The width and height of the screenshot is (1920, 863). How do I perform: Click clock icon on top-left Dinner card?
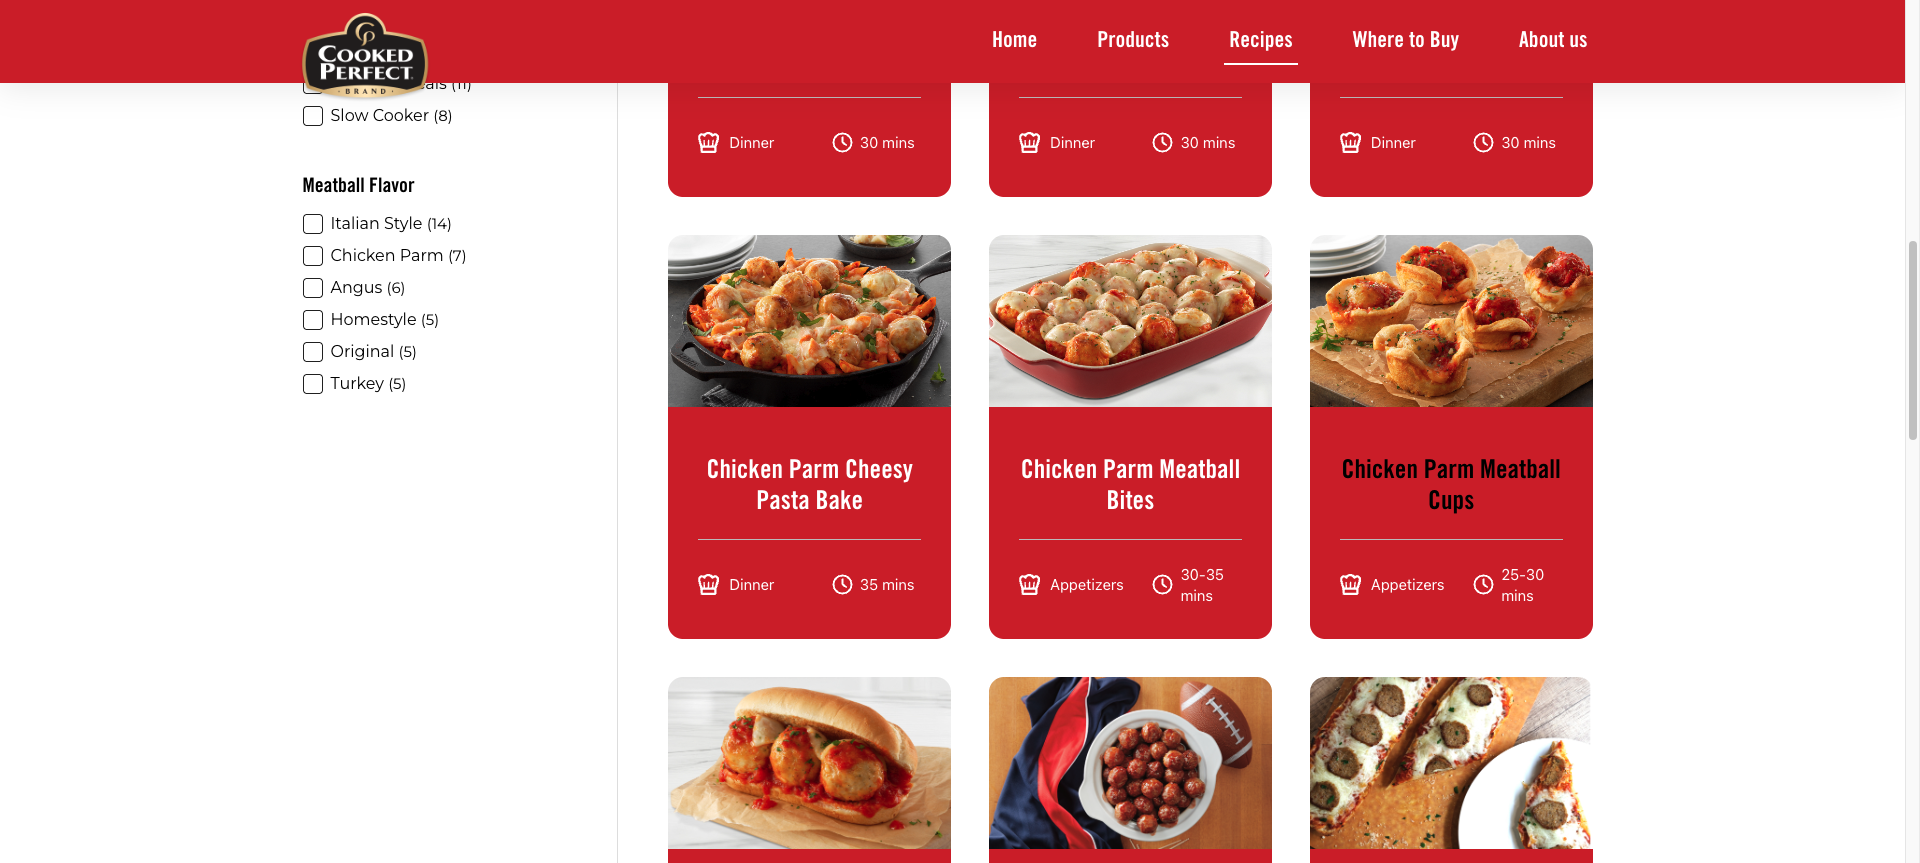pos(842,143)
